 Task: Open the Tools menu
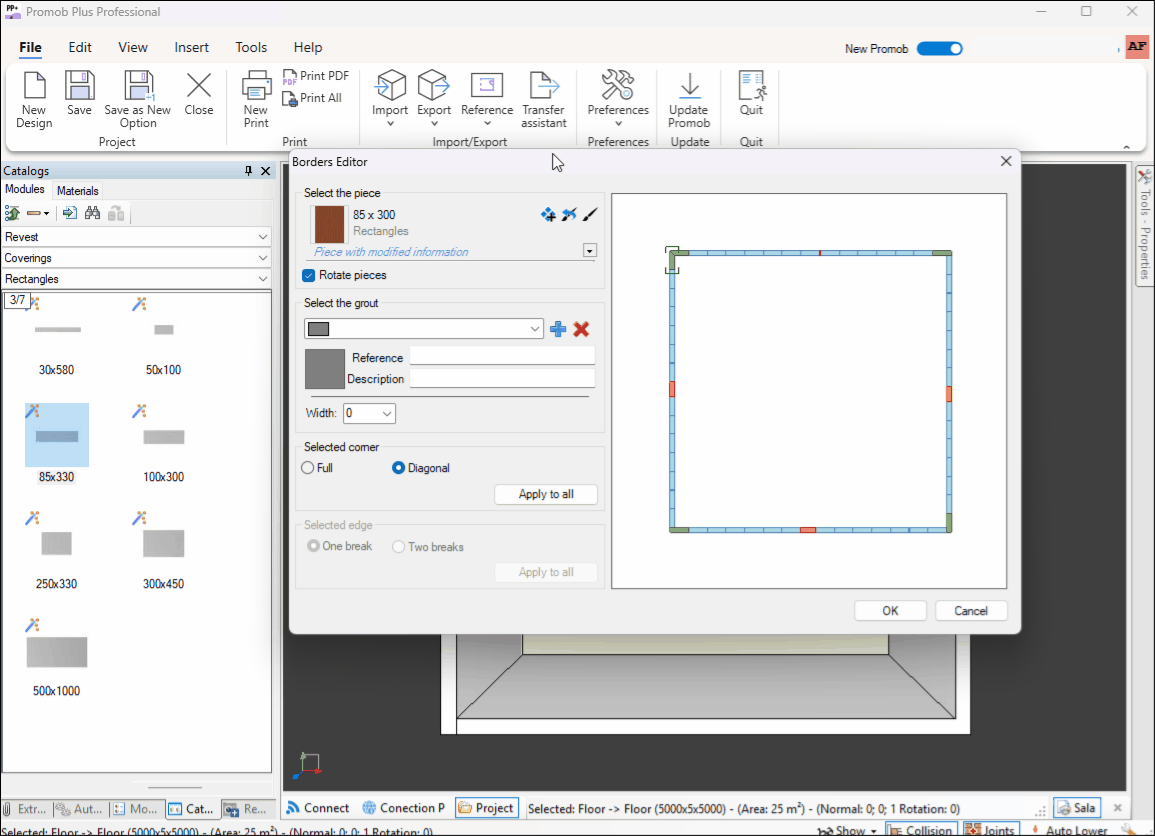(x=251, y=47)
